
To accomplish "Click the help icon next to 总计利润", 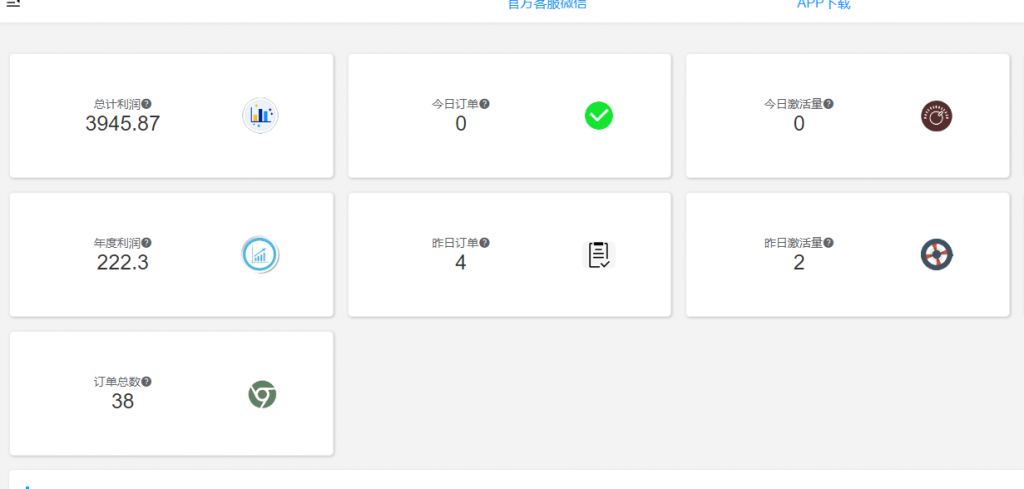I will pos(146,104).
